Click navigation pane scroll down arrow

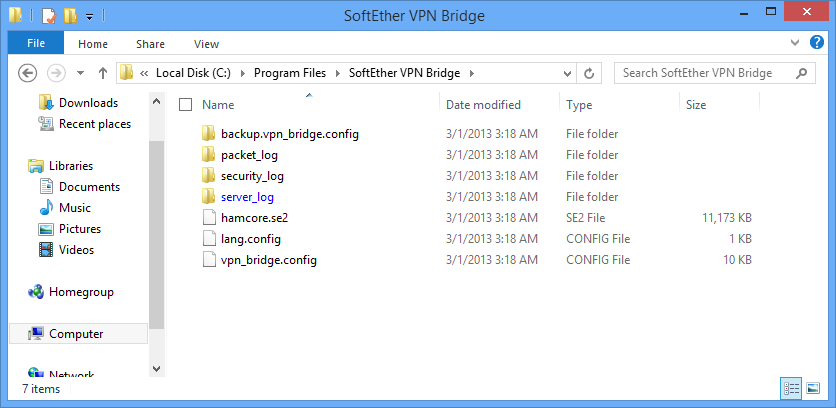pos(156,369)
